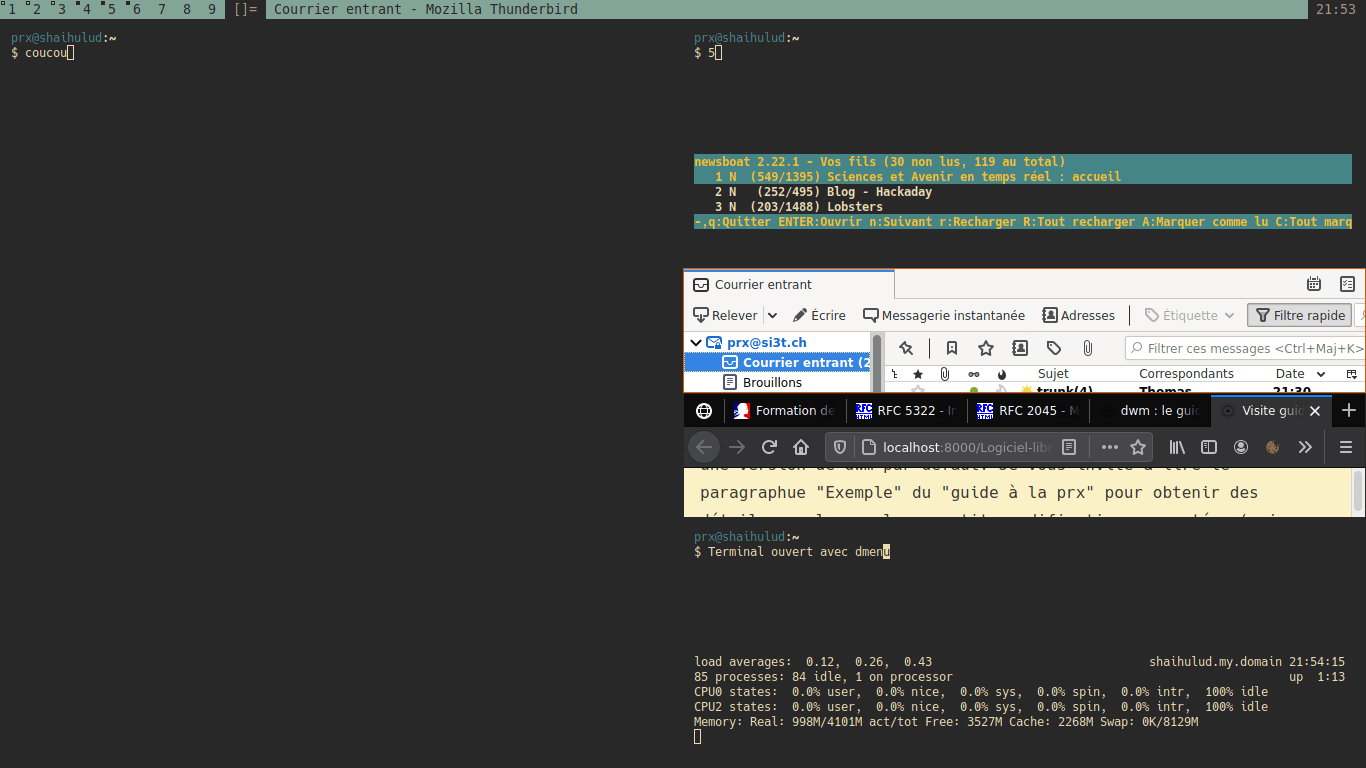Reload the Firefox page
The height and width of the screenshot is (768, 1366).
[x=769, y=447]
